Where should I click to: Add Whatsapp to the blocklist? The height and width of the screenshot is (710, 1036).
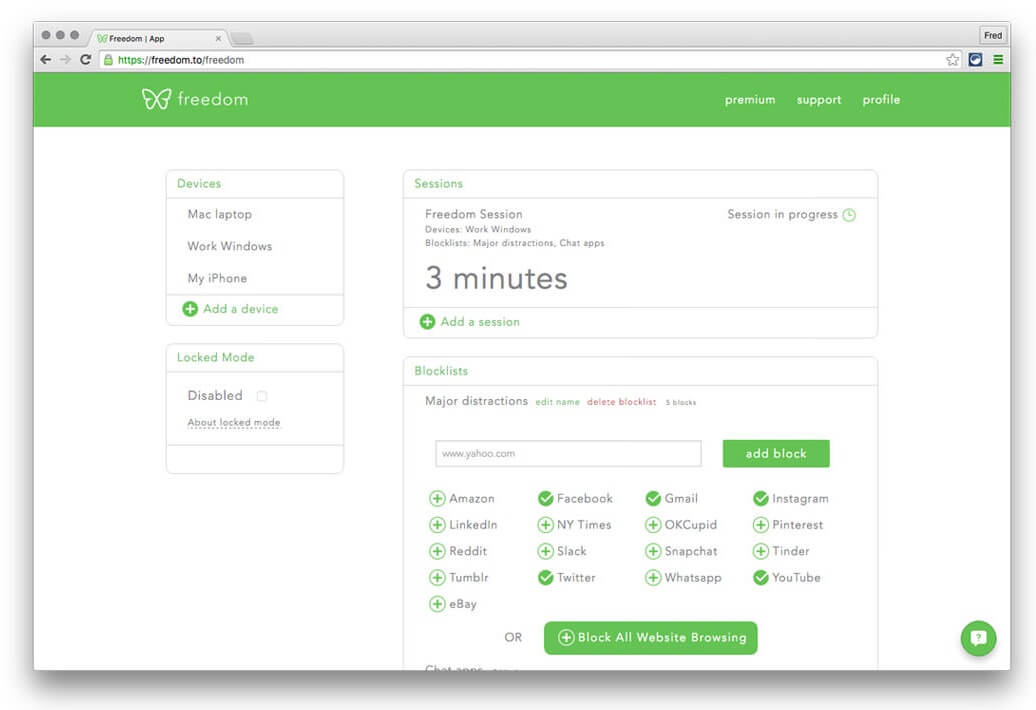click(653, 577)
